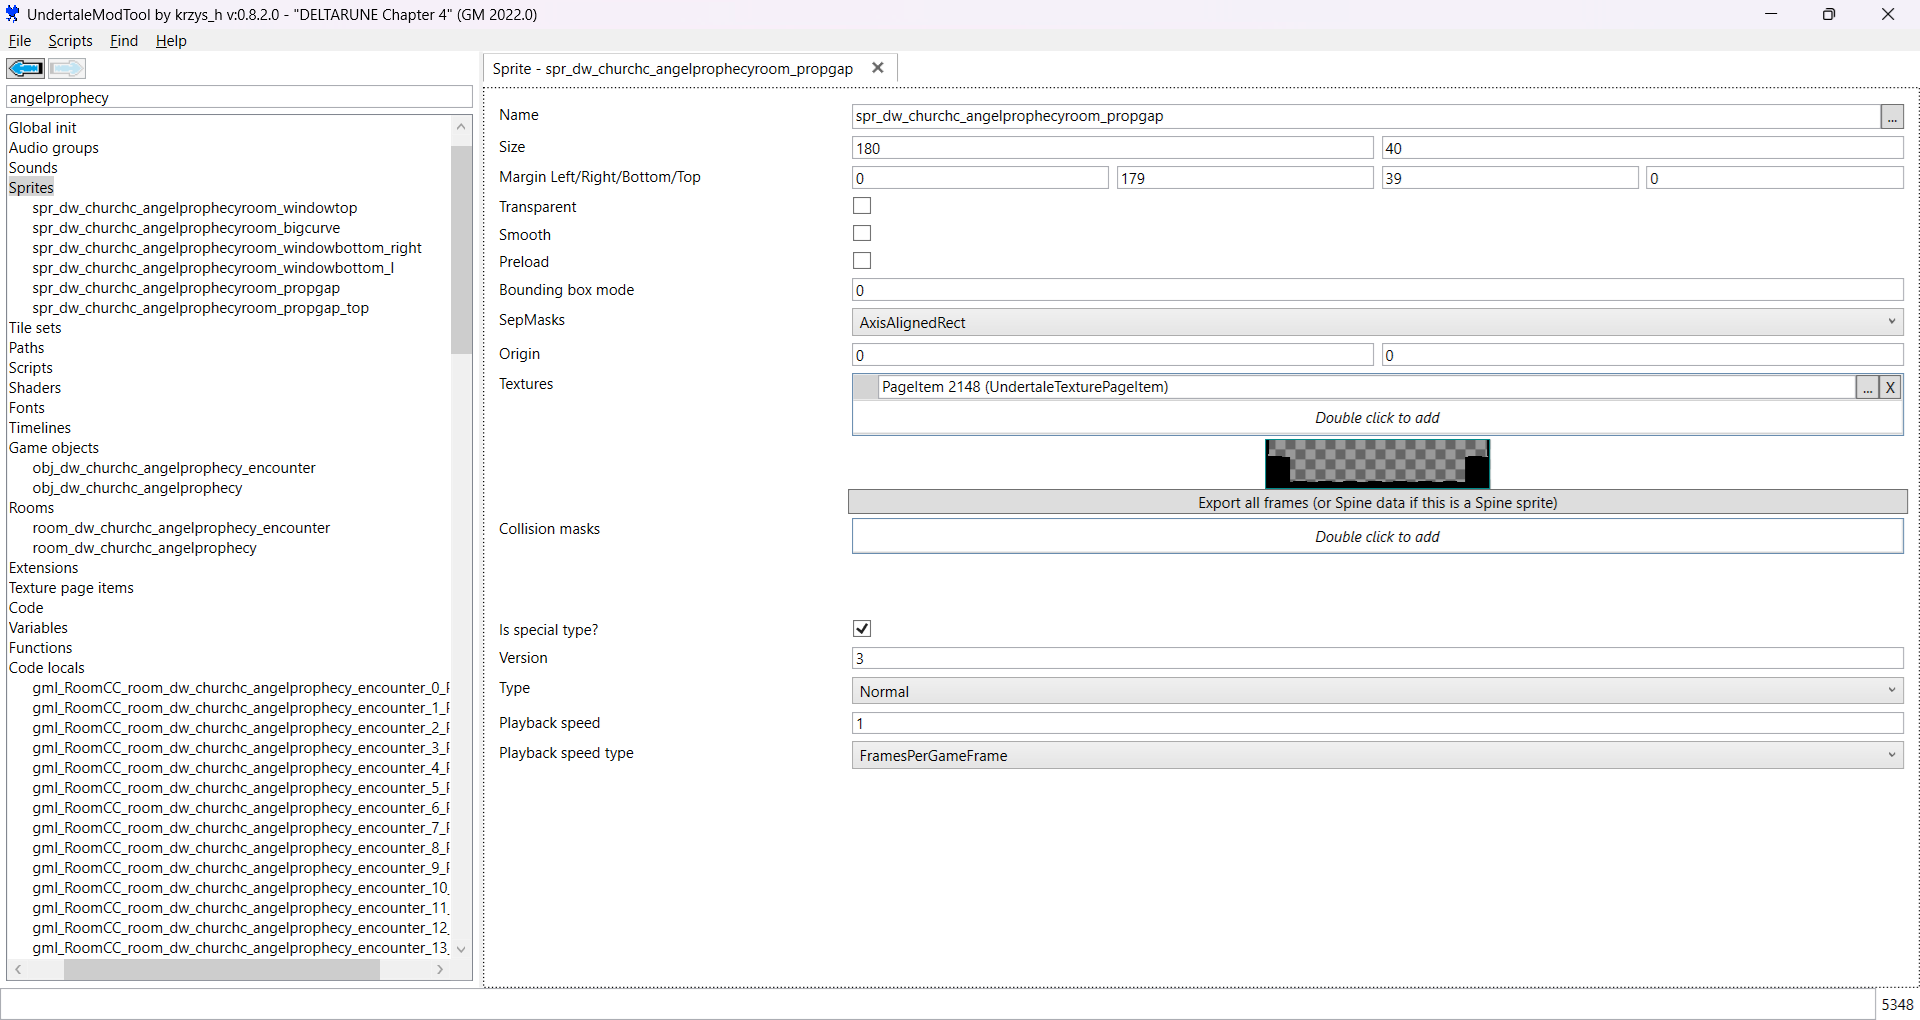Select spr_dw_churchc_angelprophecyroom_windowbottom_l
1920x1020 pixels.
[213, 268]
